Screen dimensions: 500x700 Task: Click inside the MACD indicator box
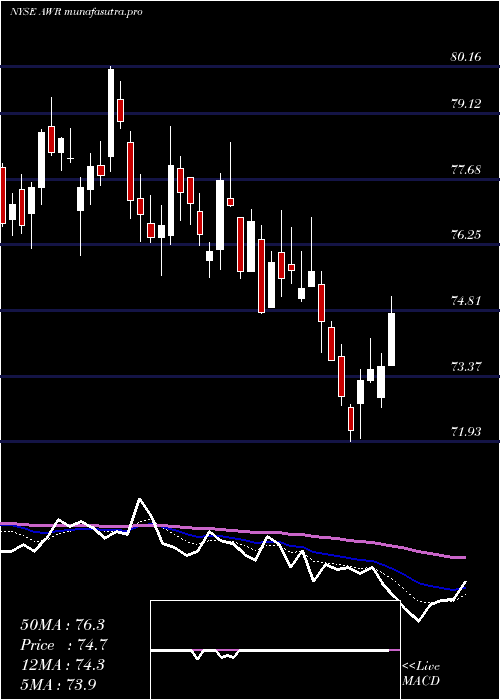point(275,650)
